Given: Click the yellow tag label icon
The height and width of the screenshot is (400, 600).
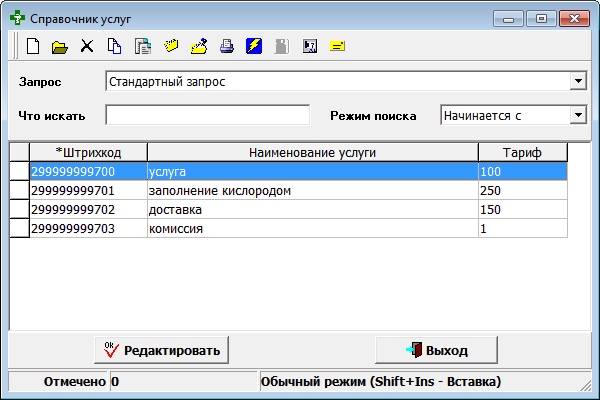Looking at the screenshot, I should (171, 46).
